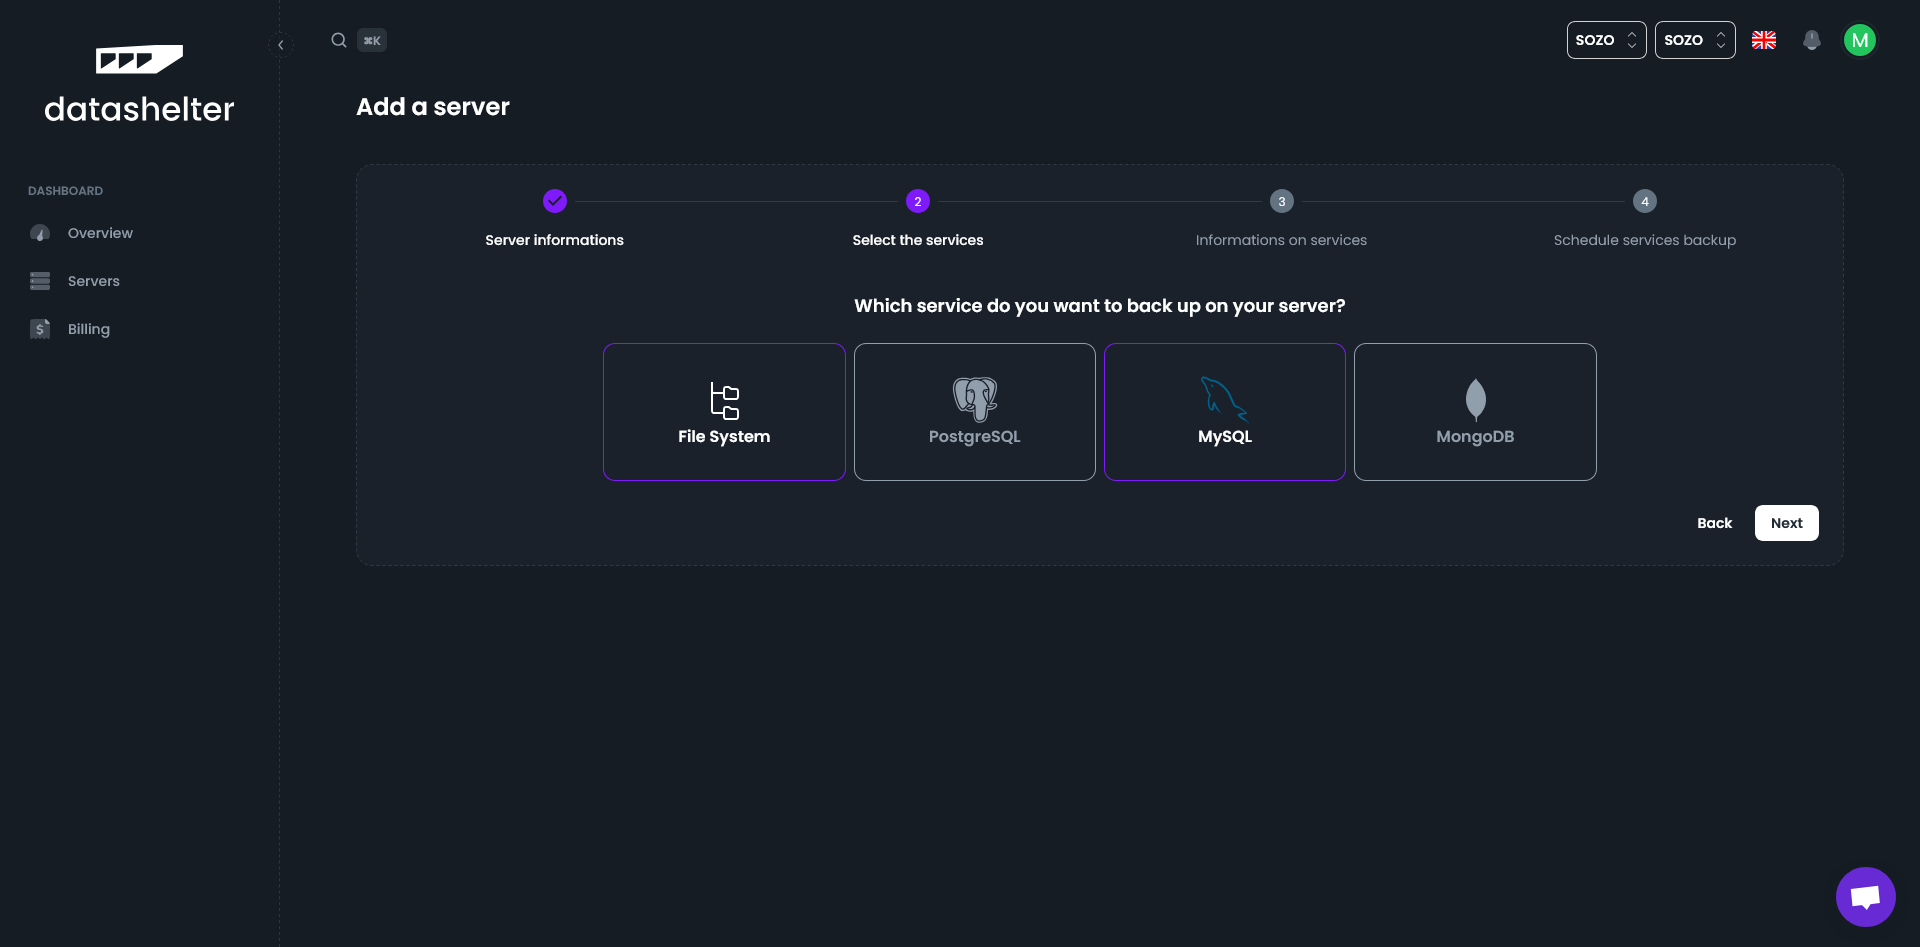Open the user avatar M menu
Viewport: 1920px width, 947px height.
[x=1859, y=40]
